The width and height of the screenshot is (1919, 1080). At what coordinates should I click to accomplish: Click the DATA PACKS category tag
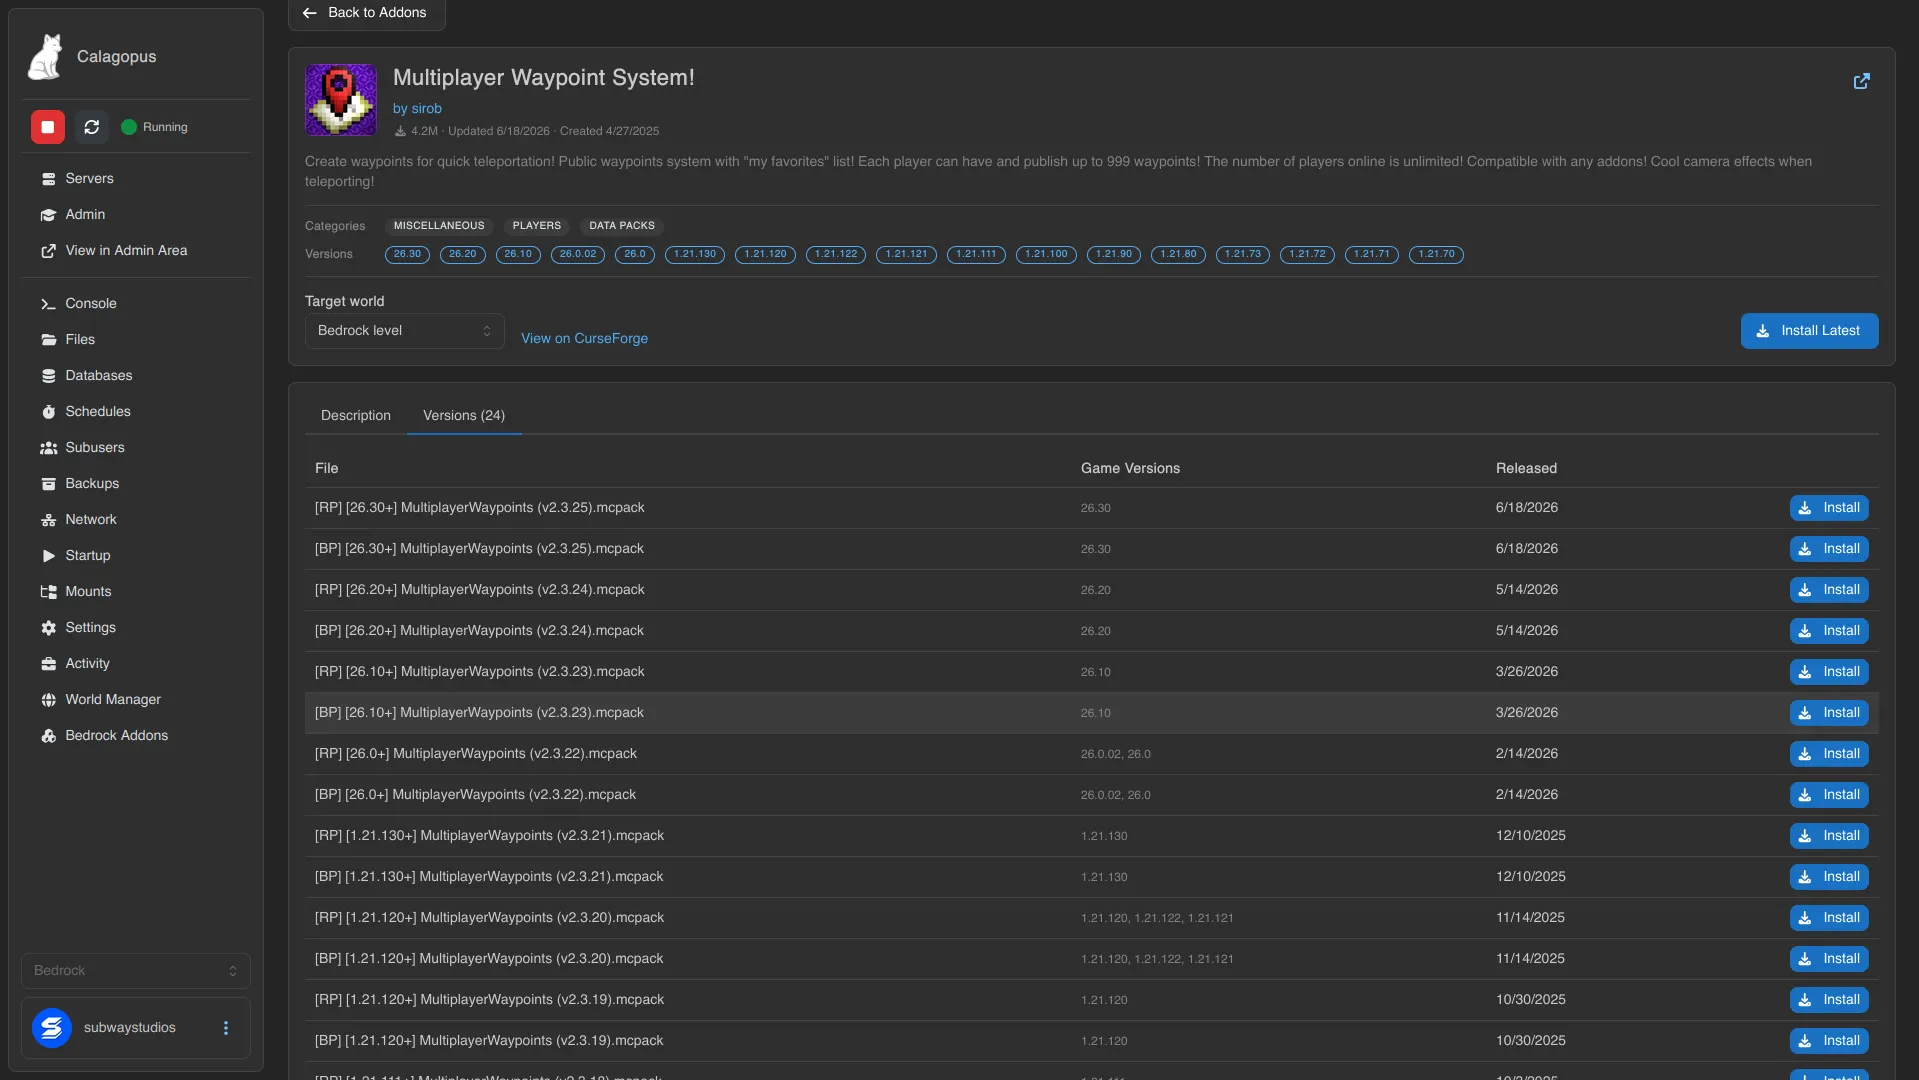(622, 226)
